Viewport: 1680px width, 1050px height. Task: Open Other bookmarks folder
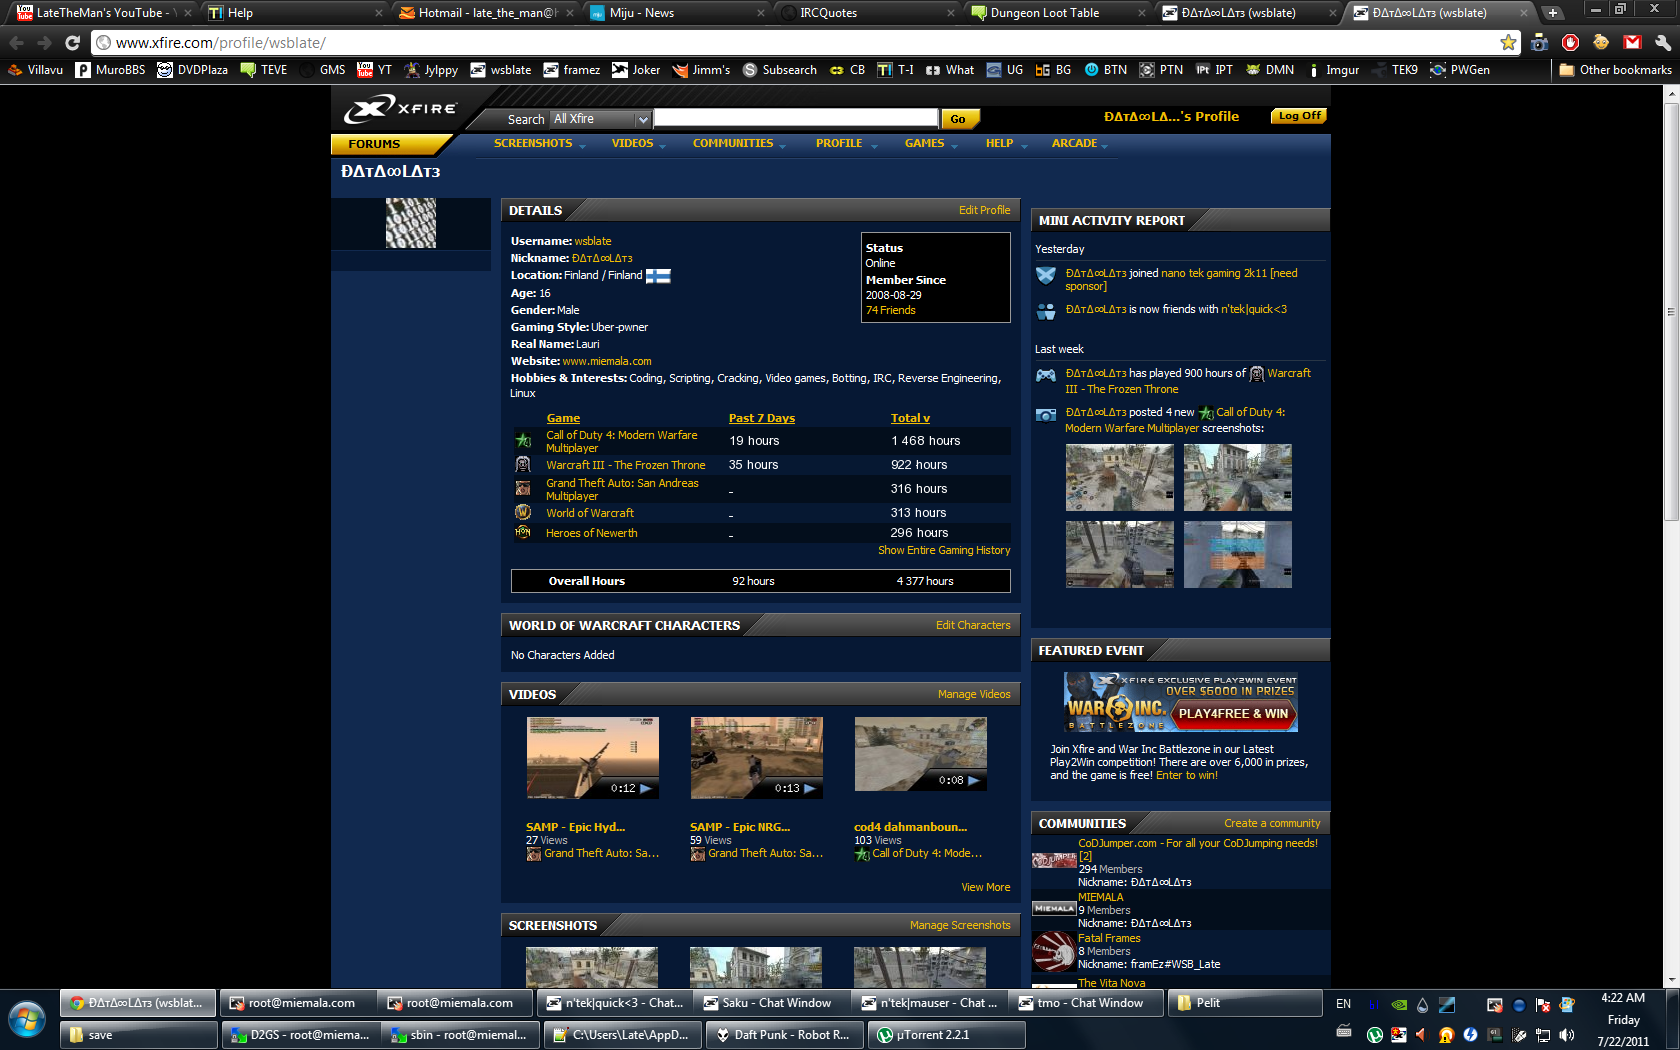pos(1615,70)
